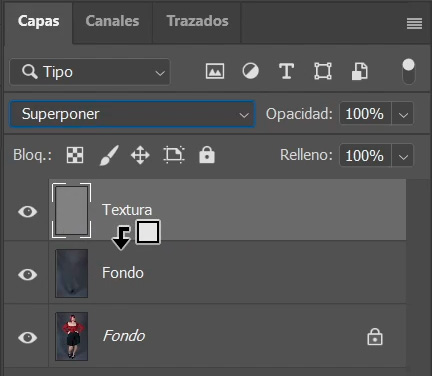Filter for adjustment layers icon
The height and width of the screenshot is (376, 432).
(x=250, y=71)
